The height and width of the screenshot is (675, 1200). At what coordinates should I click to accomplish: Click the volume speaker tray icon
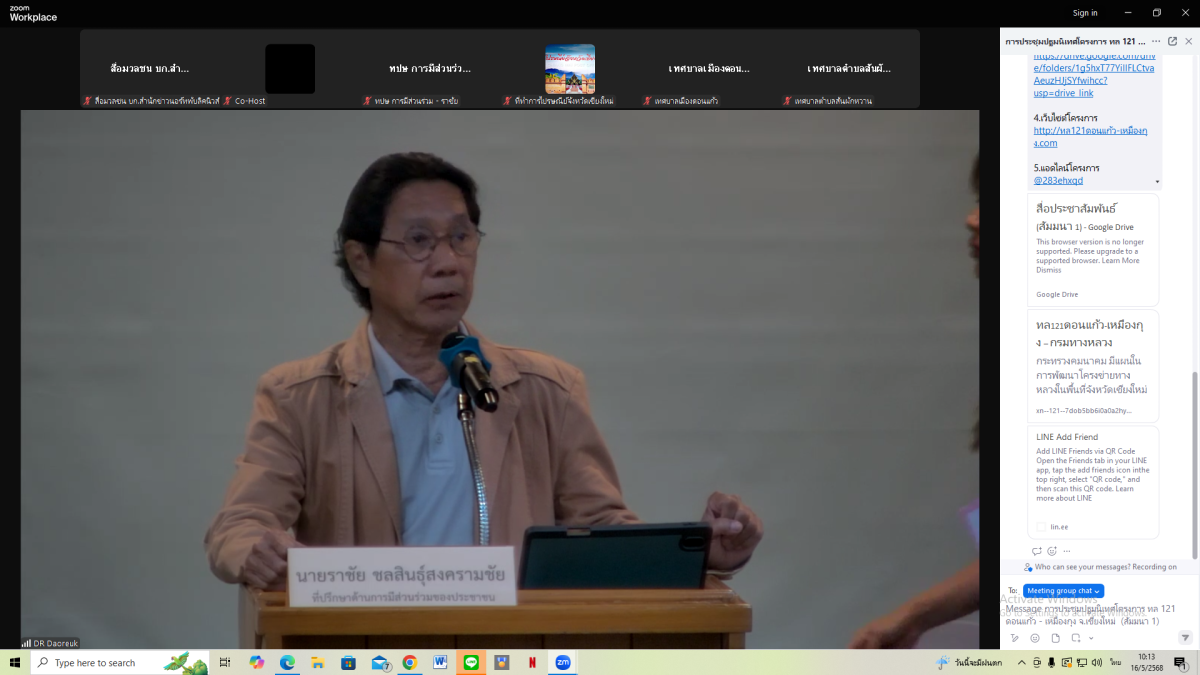1097,662
